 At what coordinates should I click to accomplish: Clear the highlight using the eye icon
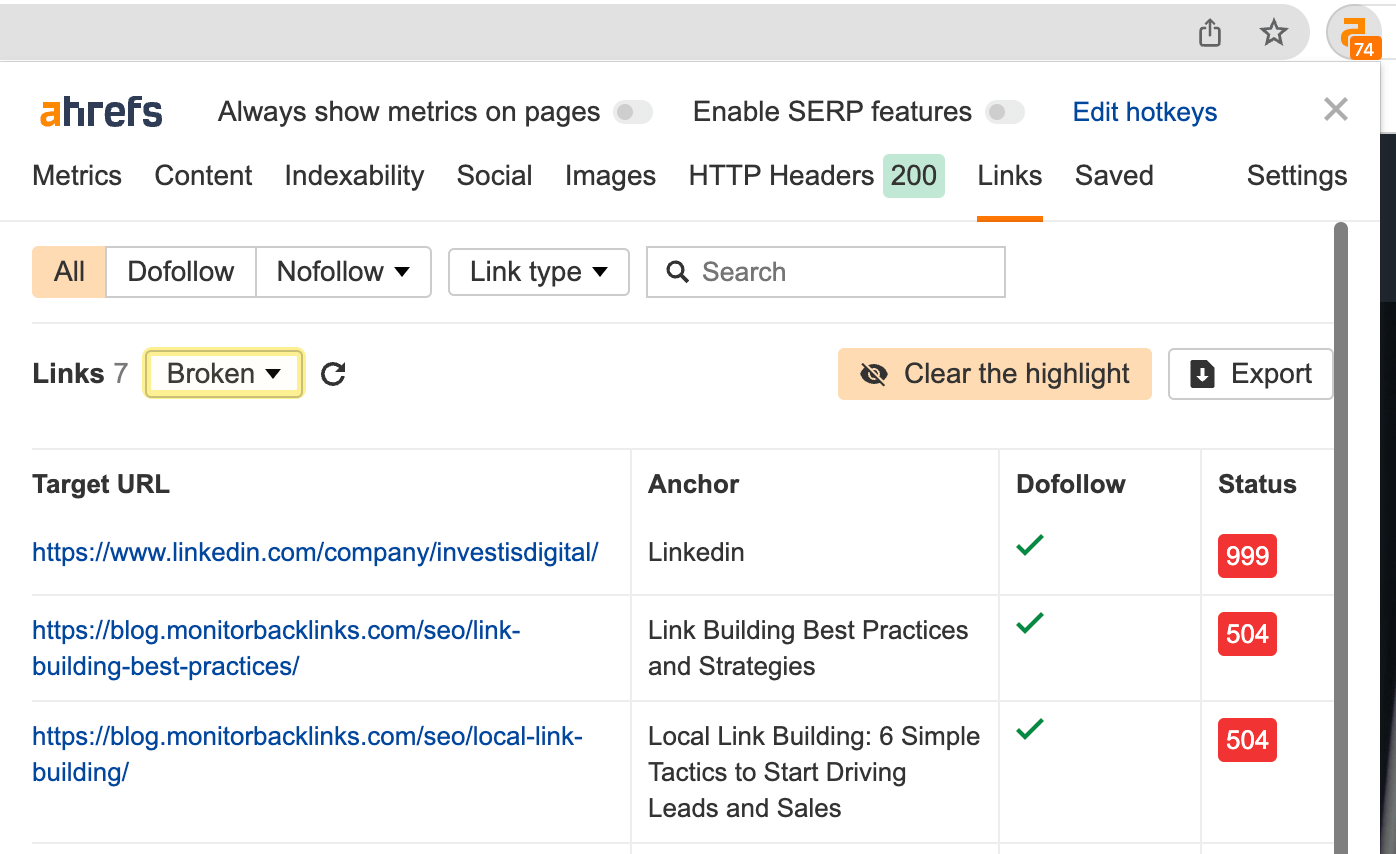pos(875,373)
